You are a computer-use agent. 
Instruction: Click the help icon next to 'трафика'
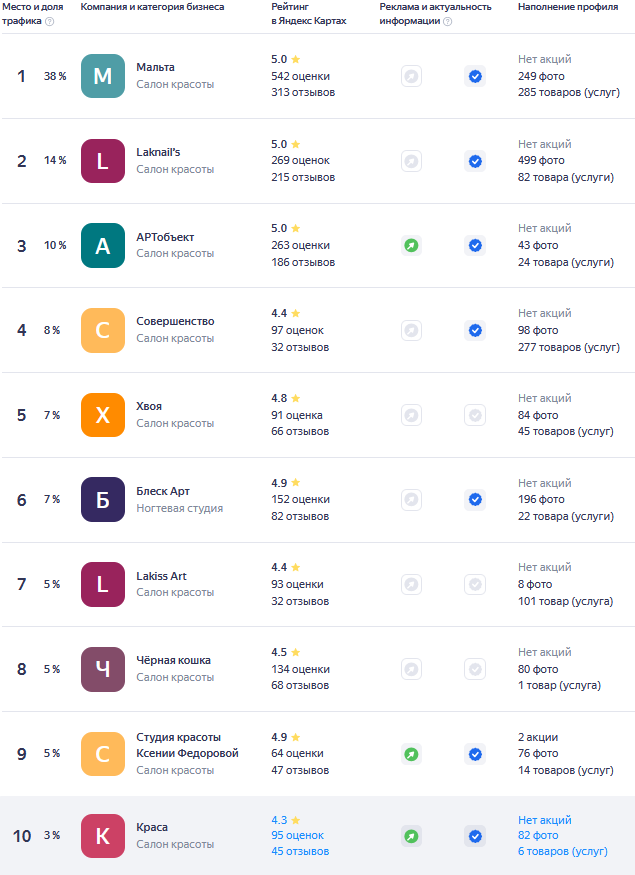(49, 21)
